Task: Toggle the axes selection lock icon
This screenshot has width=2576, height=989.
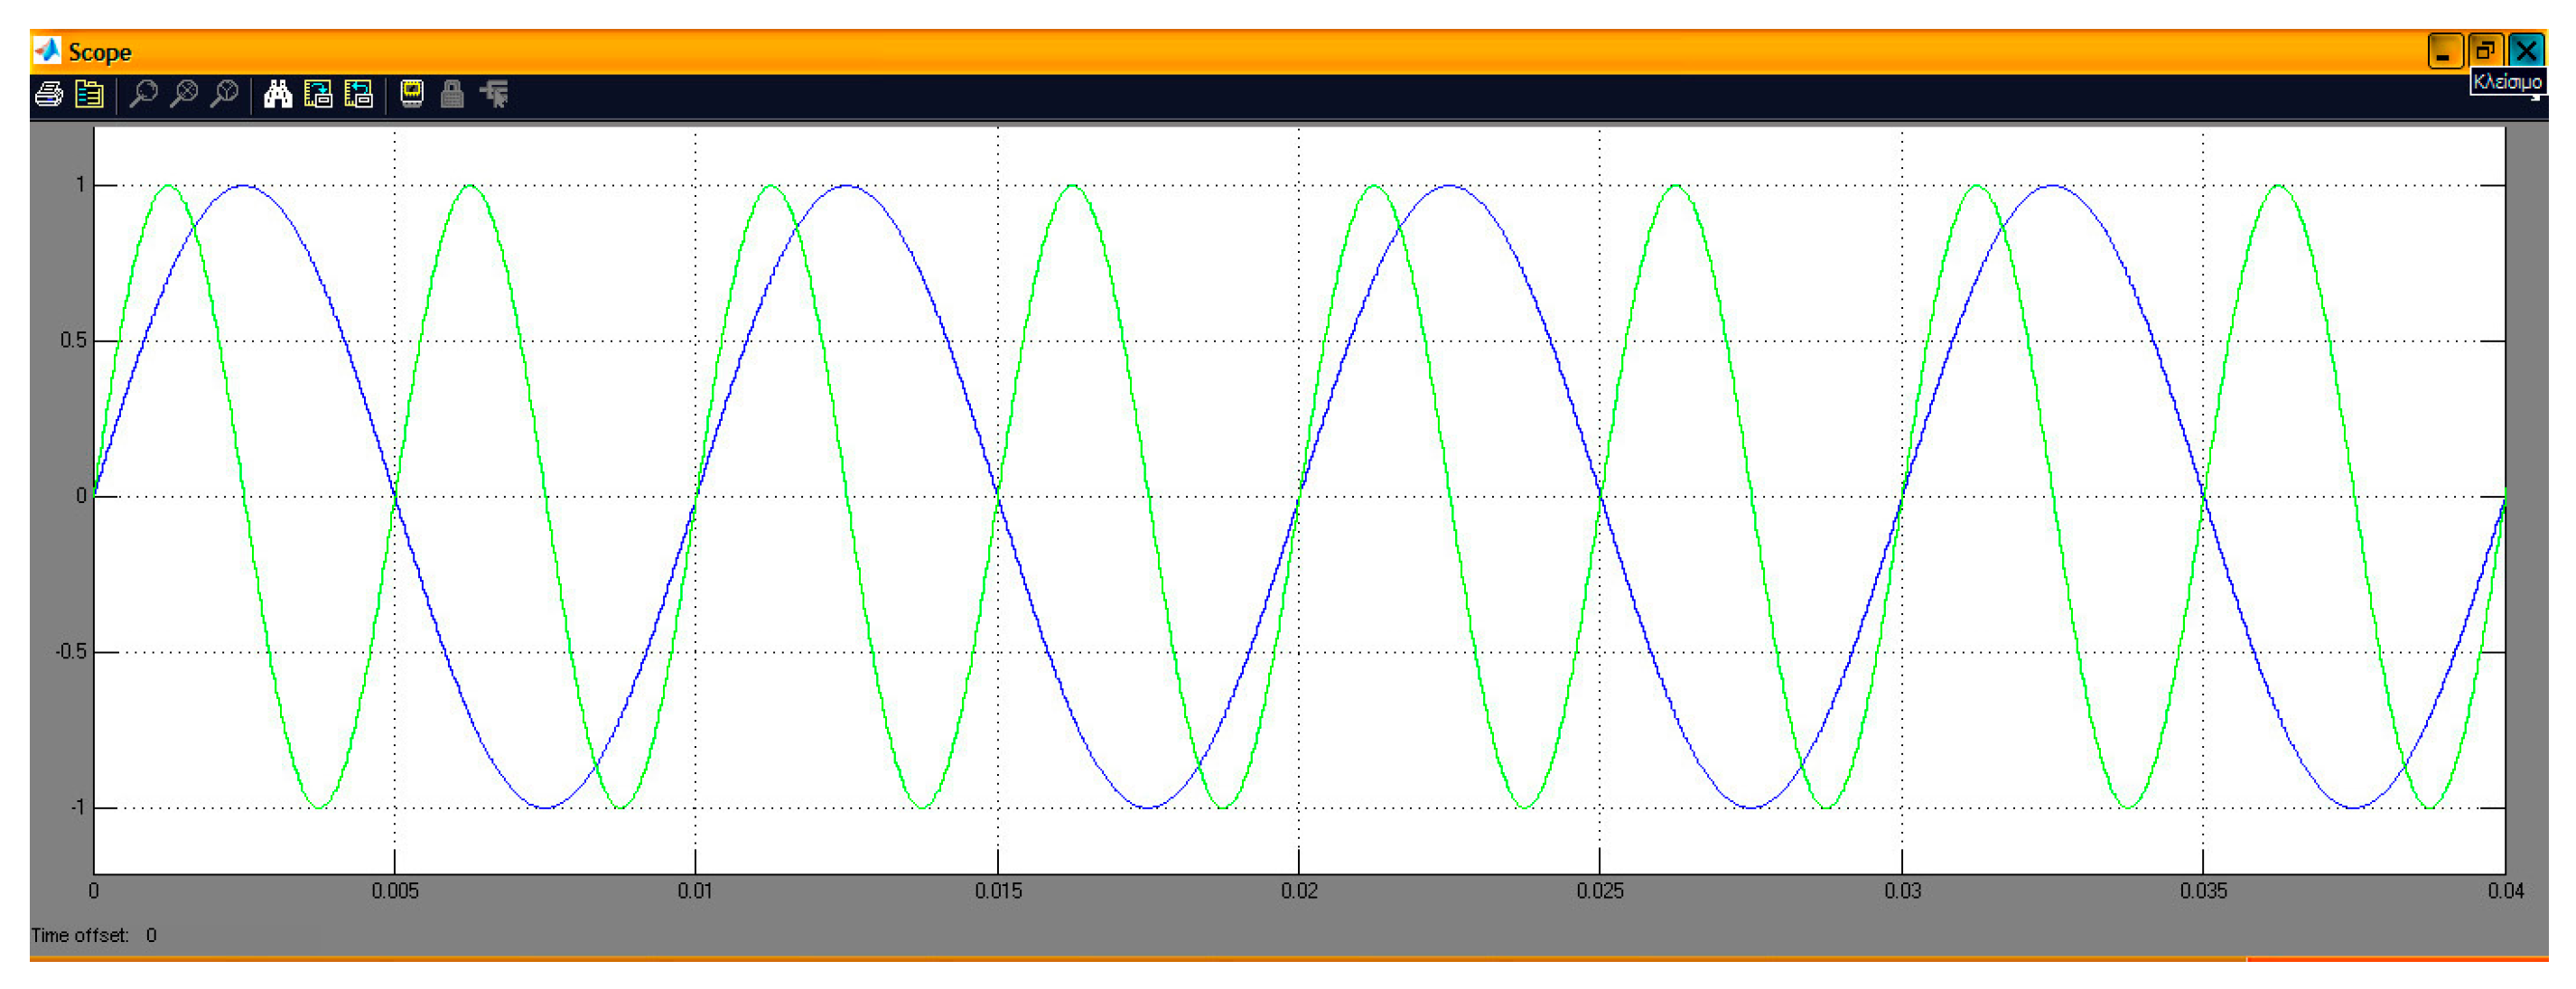Action: pos(452,95)
